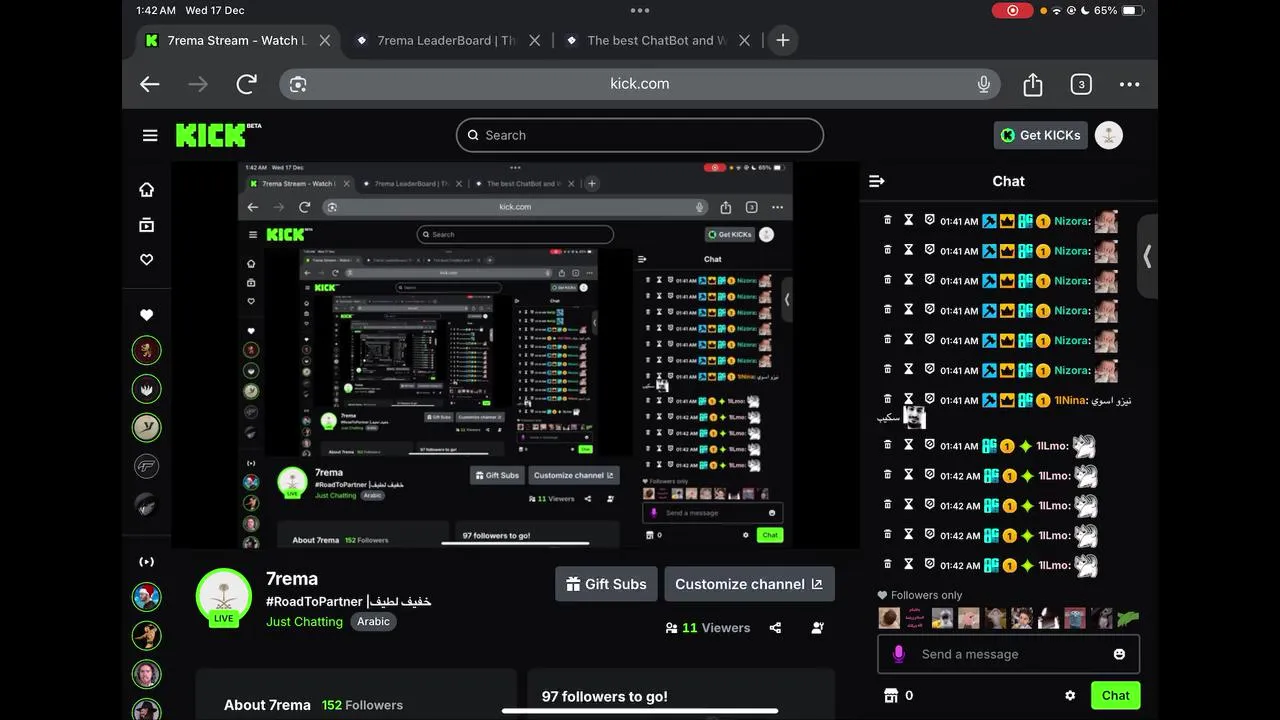Viewport: 1280px width, 720px height.
Task: Close the 7rema Stream tab
Action: (325, 40)
